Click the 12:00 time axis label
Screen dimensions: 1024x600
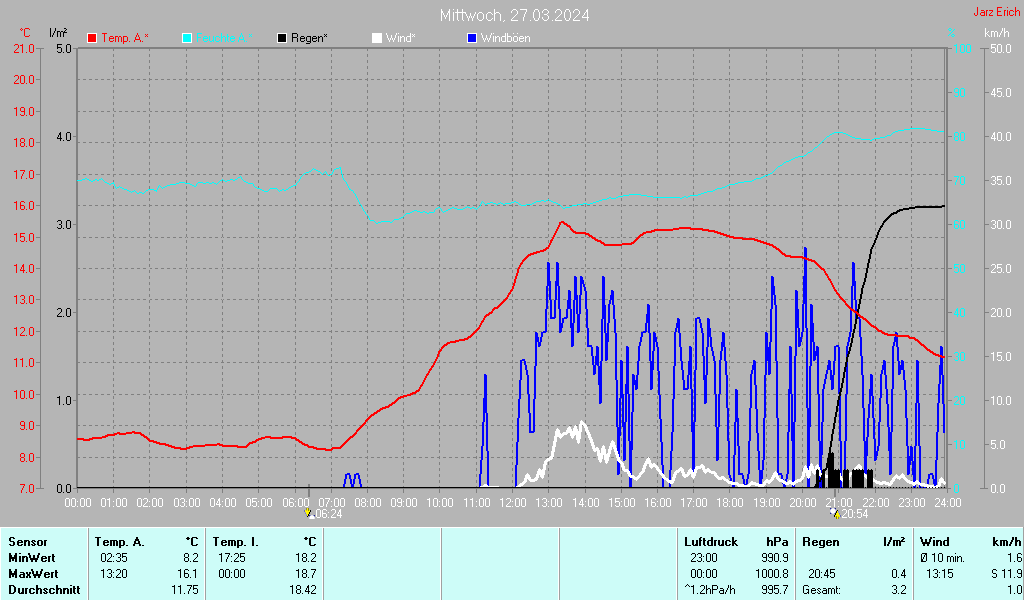click(512, 502)
